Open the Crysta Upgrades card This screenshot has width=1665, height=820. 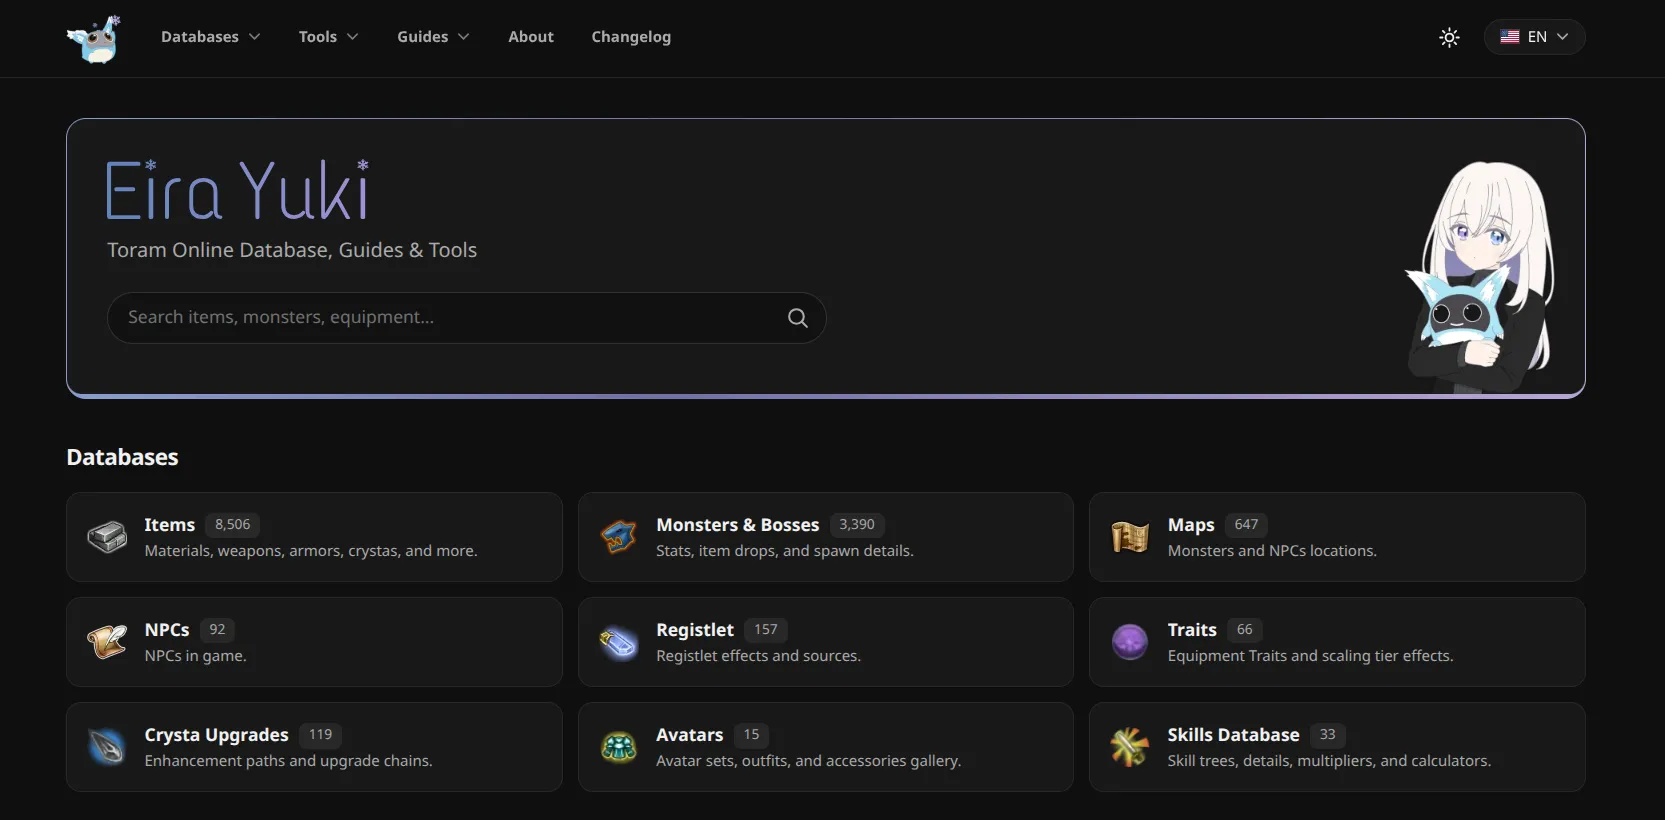[x=314, y=747]
